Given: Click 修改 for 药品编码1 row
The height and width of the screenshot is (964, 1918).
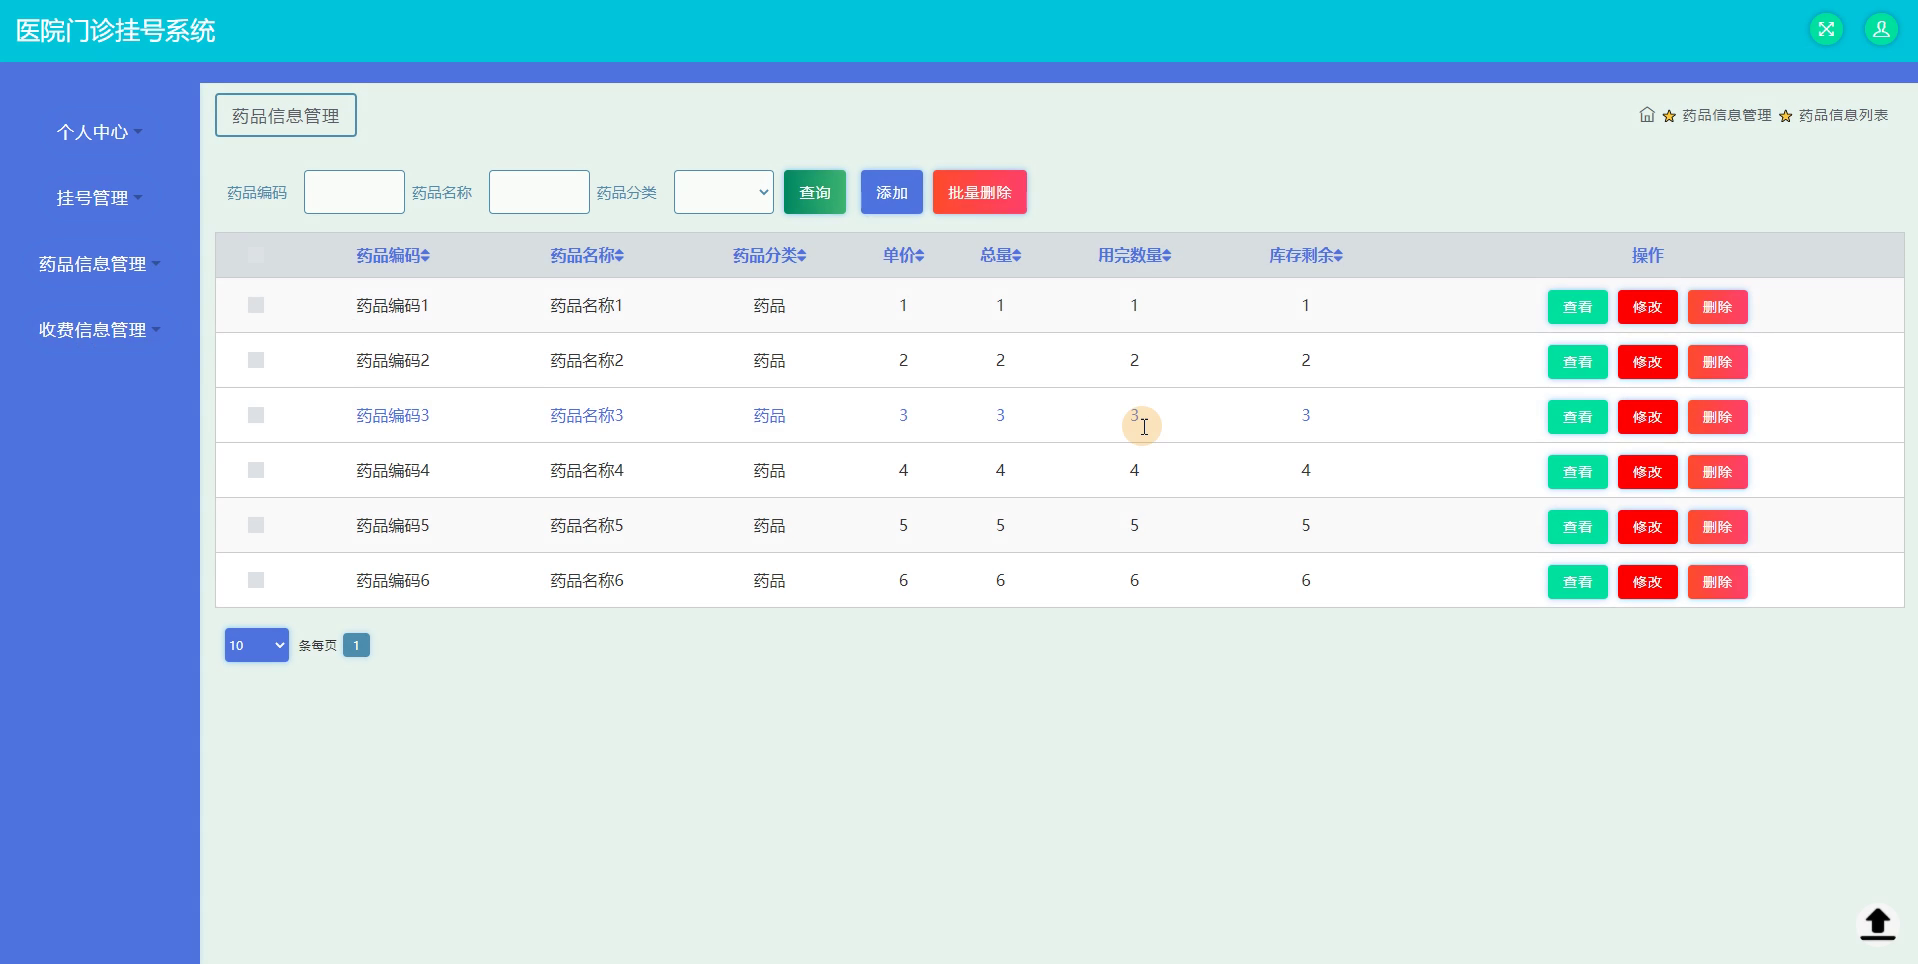Looking at the screenshot, I should (x=1648, y=307).
